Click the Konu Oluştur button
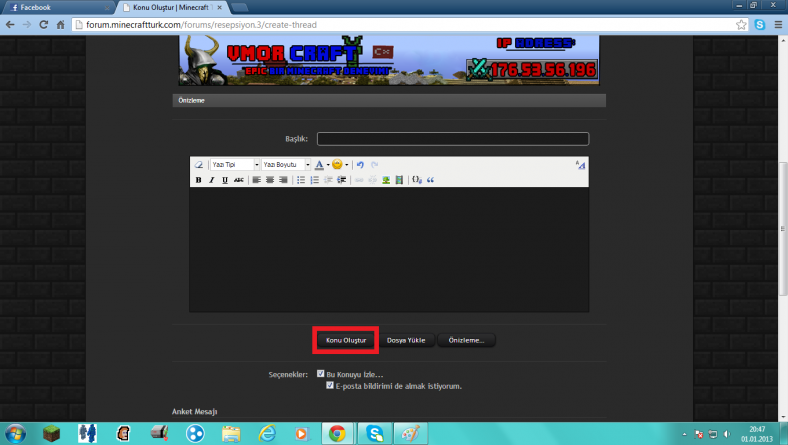This screenshot has width=788, height=445. coord(346,340)
